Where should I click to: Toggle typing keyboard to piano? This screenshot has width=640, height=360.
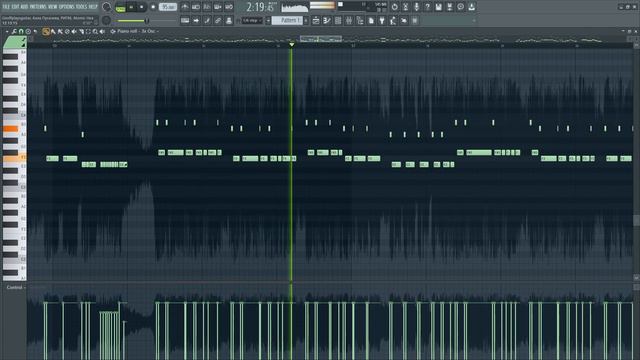pos(185,20)
